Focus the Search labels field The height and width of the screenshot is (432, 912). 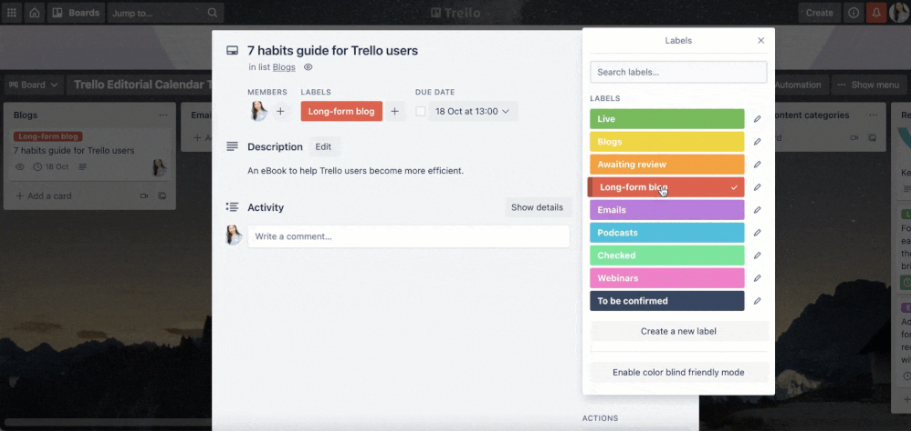678,72
